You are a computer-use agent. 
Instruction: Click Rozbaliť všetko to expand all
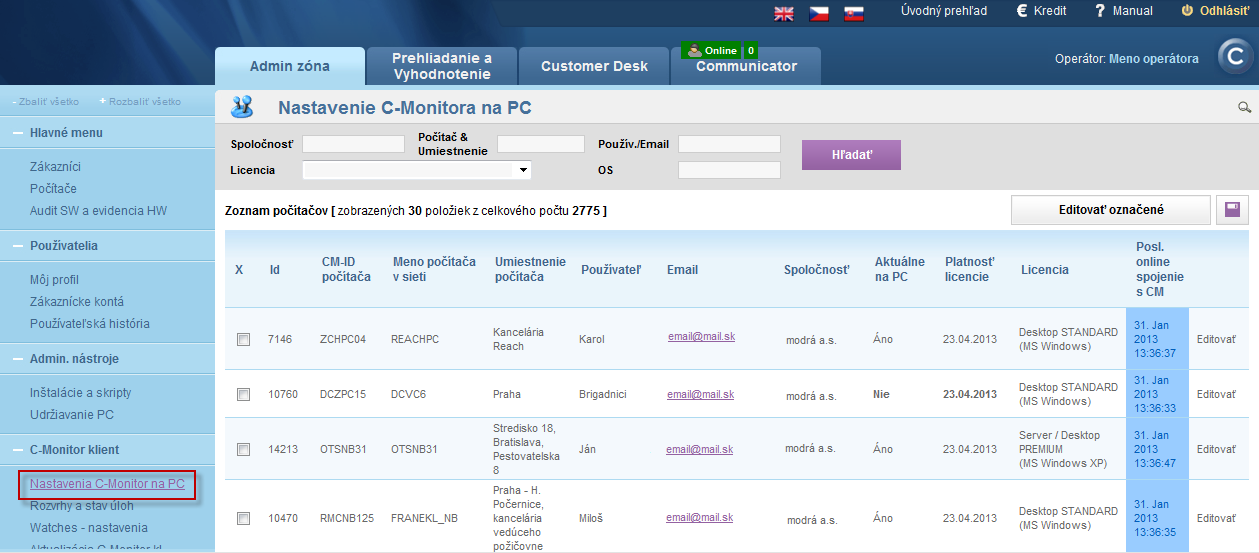click(141, 101)
